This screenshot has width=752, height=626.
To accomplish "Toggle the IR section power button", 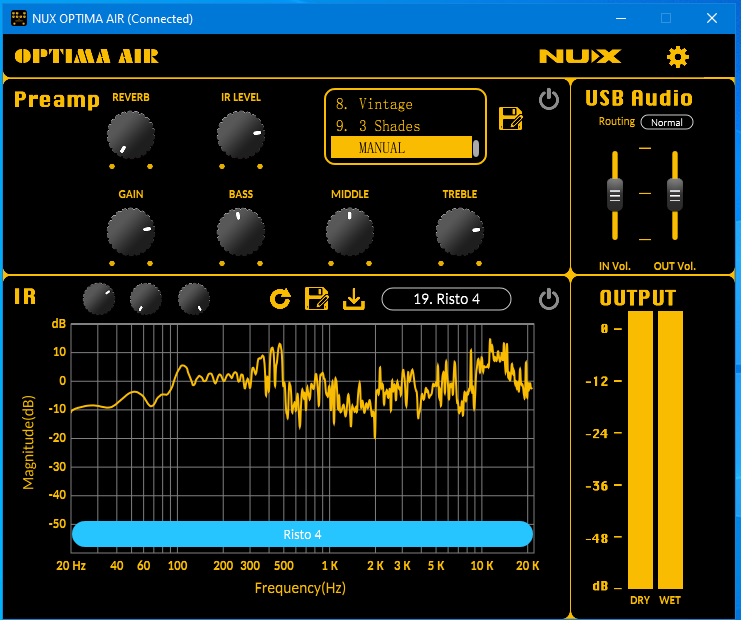I will [548, 299].
